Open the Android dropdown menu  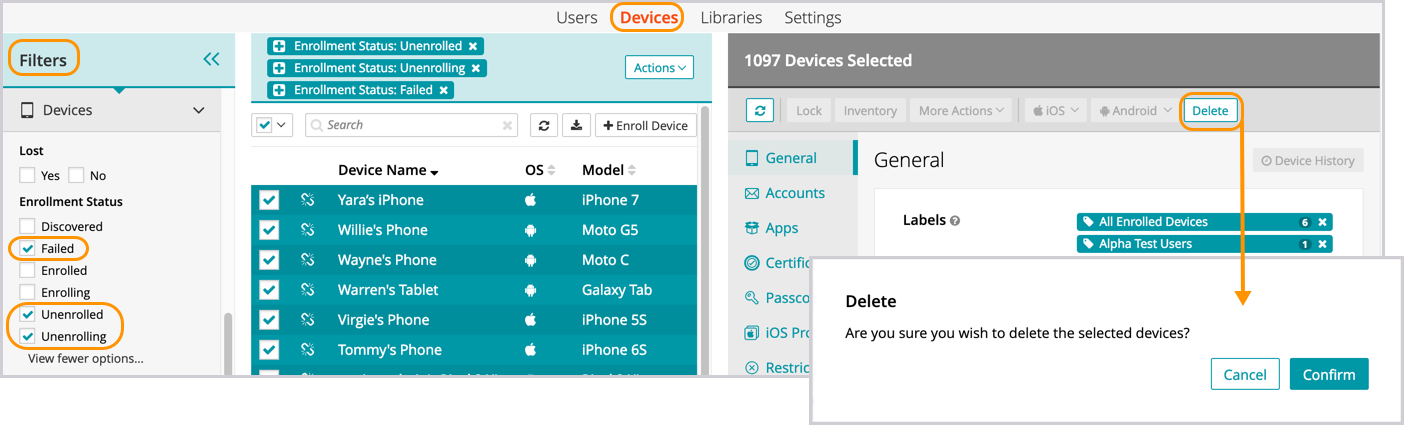[x=1135, y=111]
